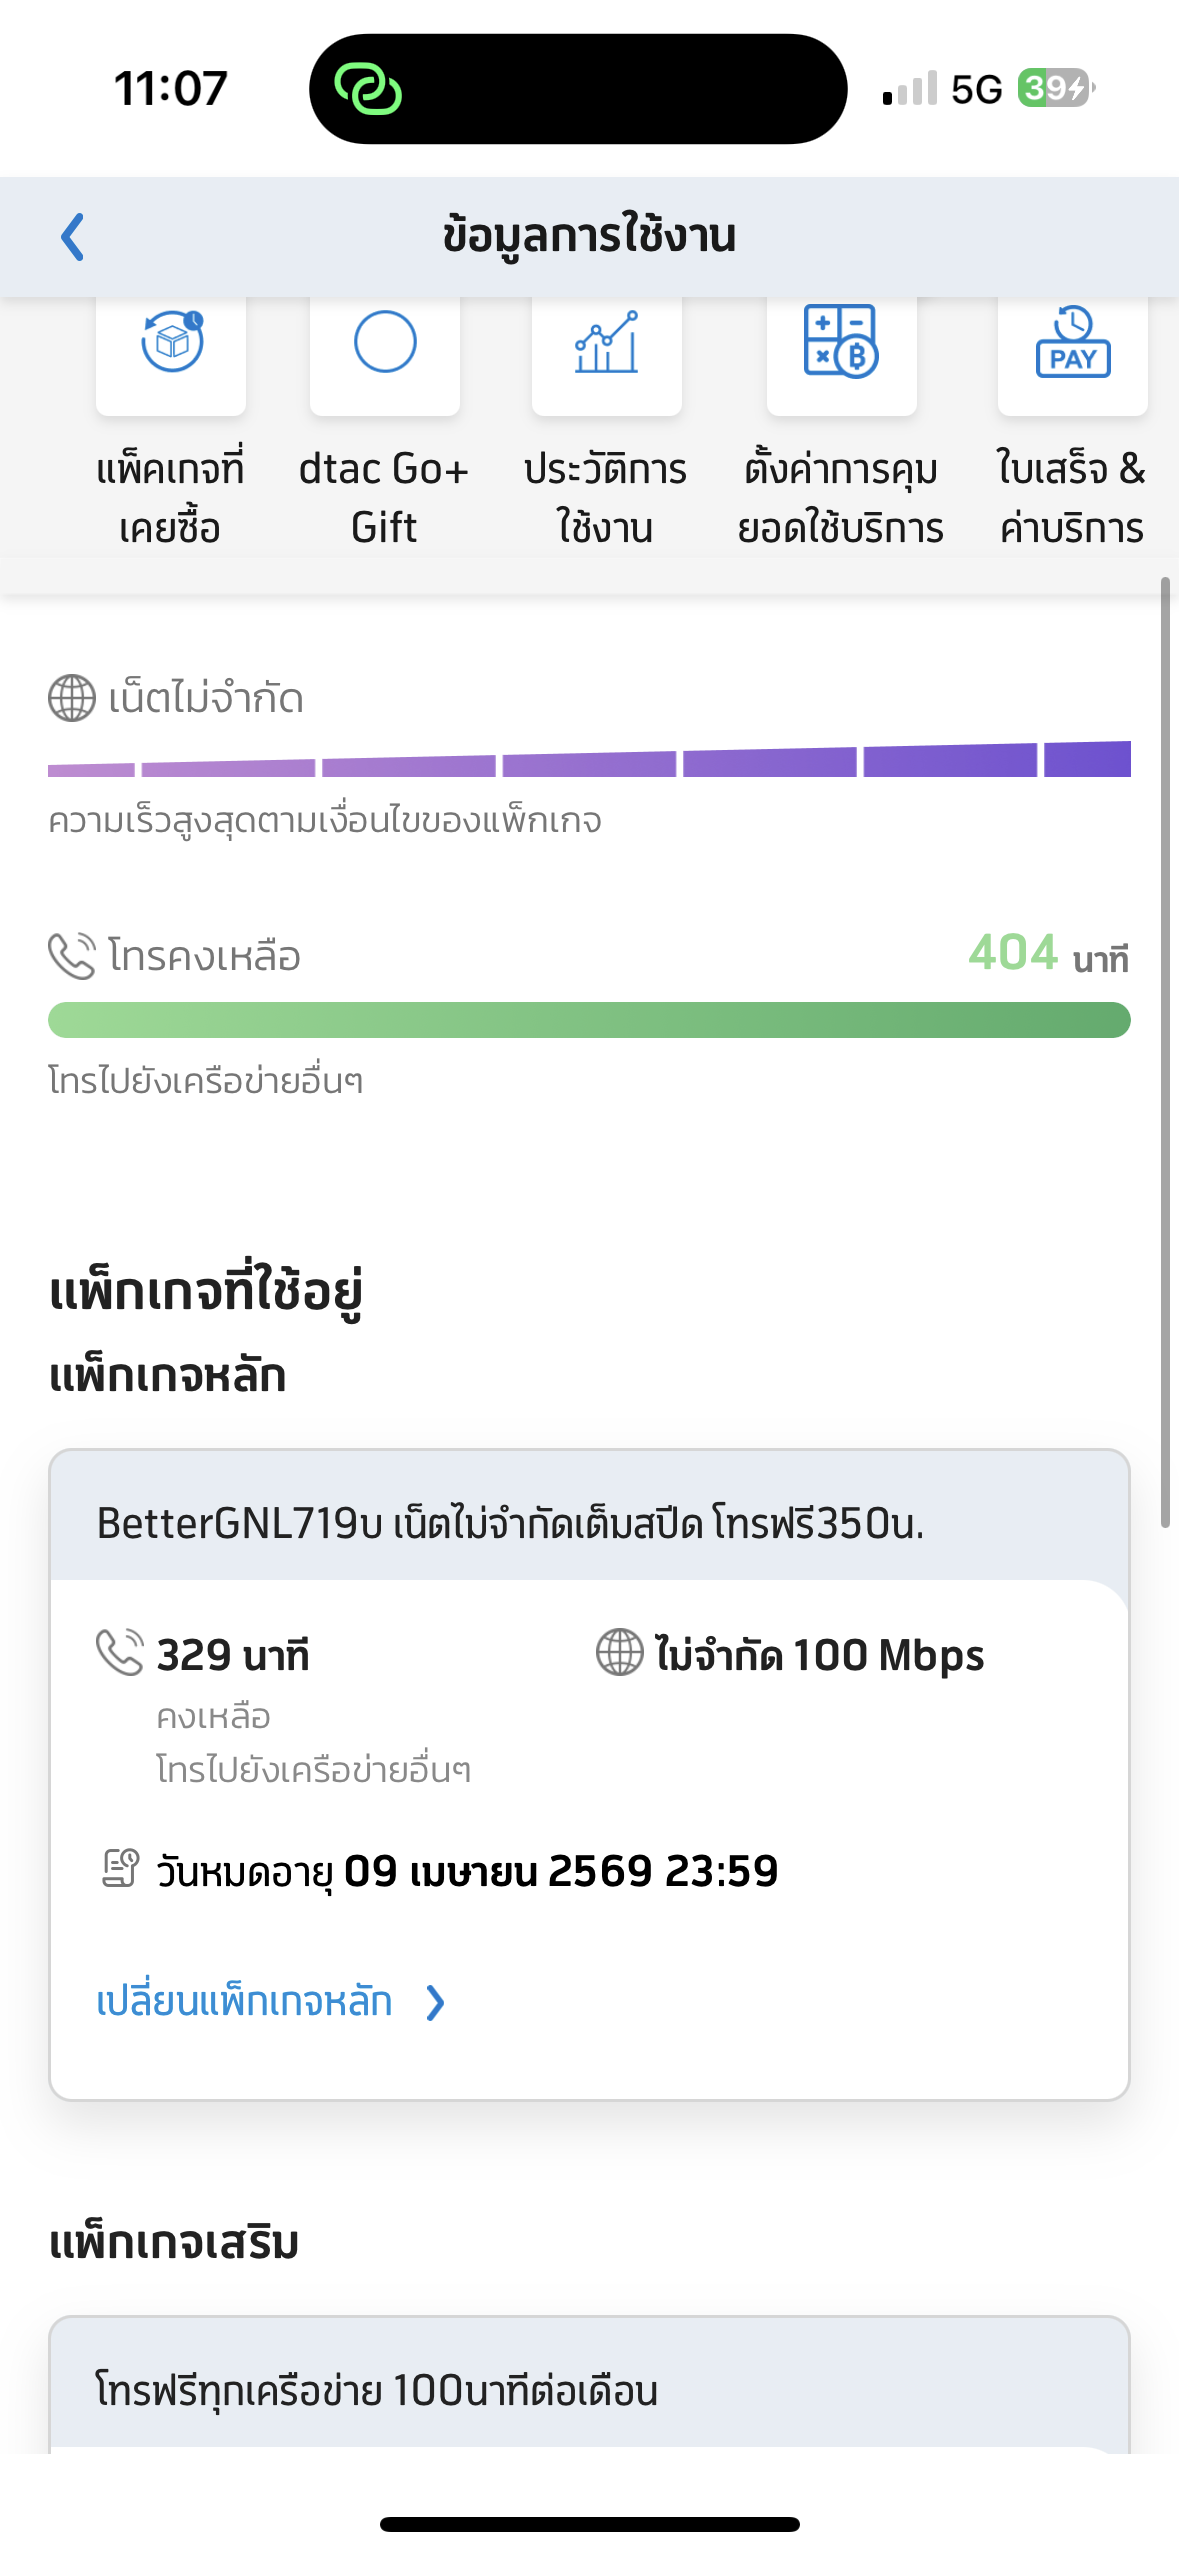
Task: Open usage history chart icon
Action: click(606, 344)
